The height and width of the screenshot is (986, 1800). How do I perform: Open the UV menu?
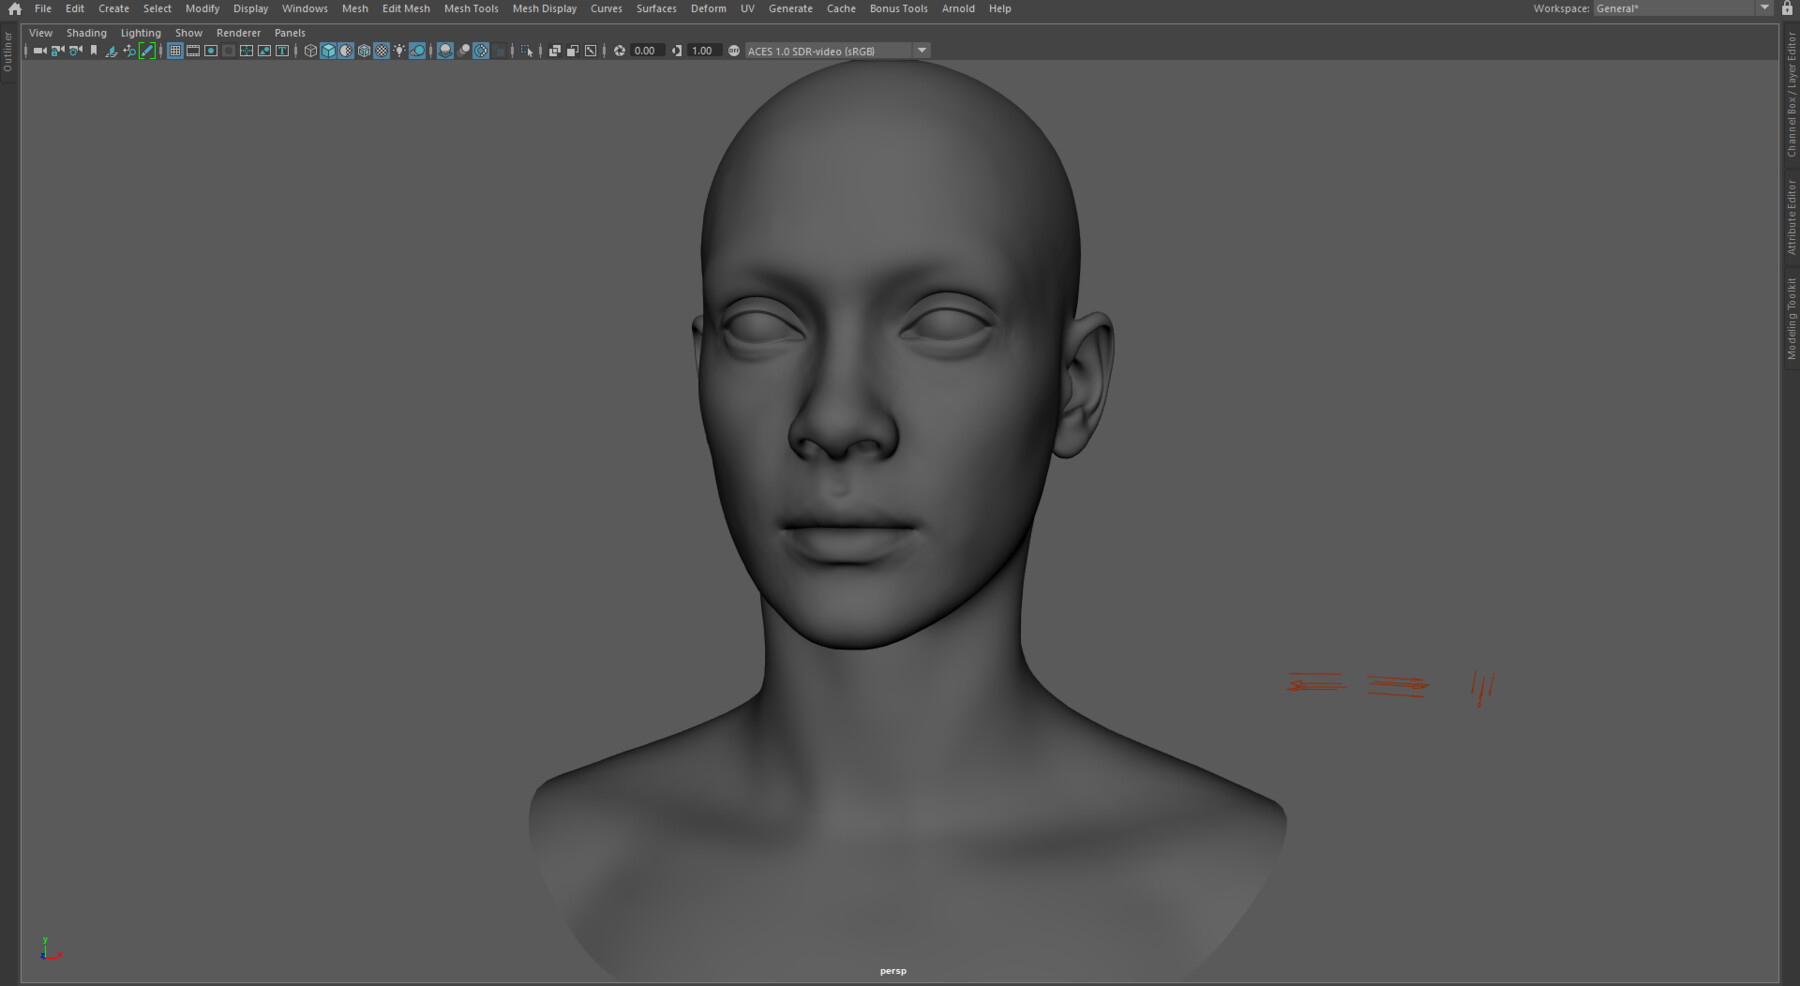pos(747,8)
